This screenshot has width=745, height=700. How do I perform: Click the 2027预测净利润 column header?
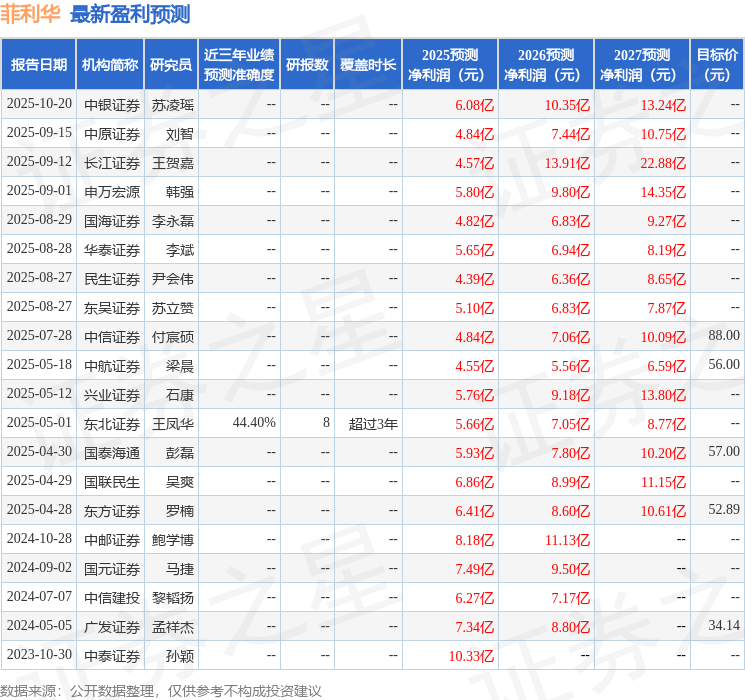pos(641,65)
